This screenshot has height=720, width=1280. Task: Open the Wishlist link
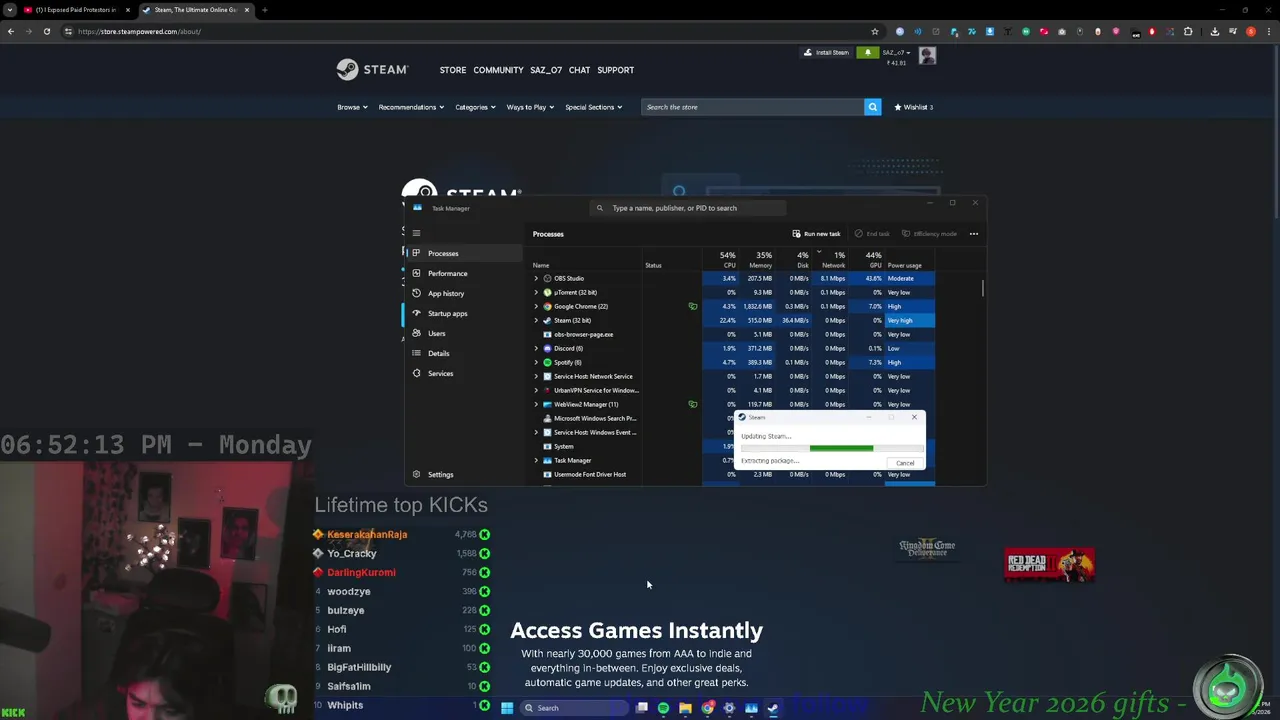point(913,107)
